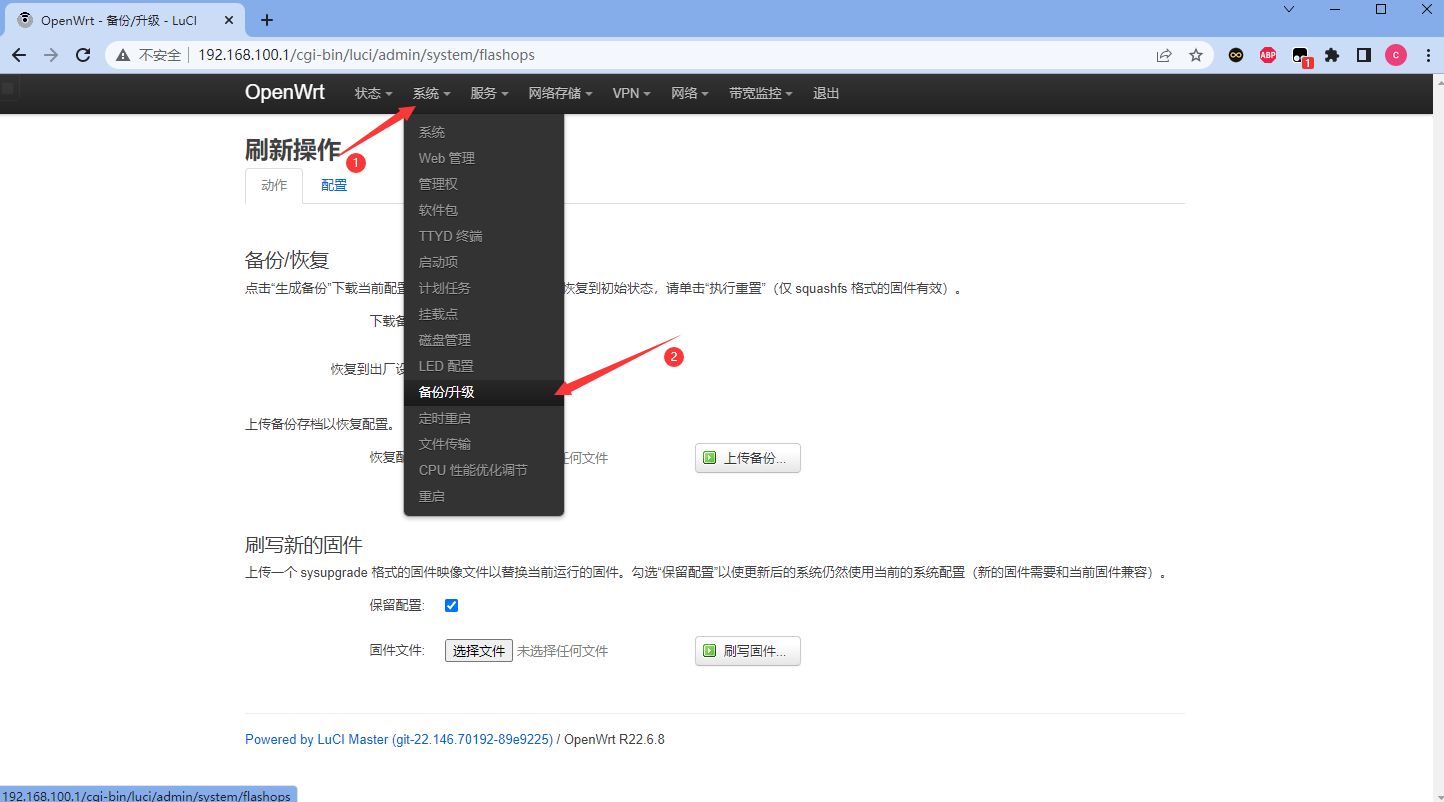Open the browser extensions puzzle icon
Image resolution: width=1444 pixels, height=802 pixels.
pos(1332,55)
